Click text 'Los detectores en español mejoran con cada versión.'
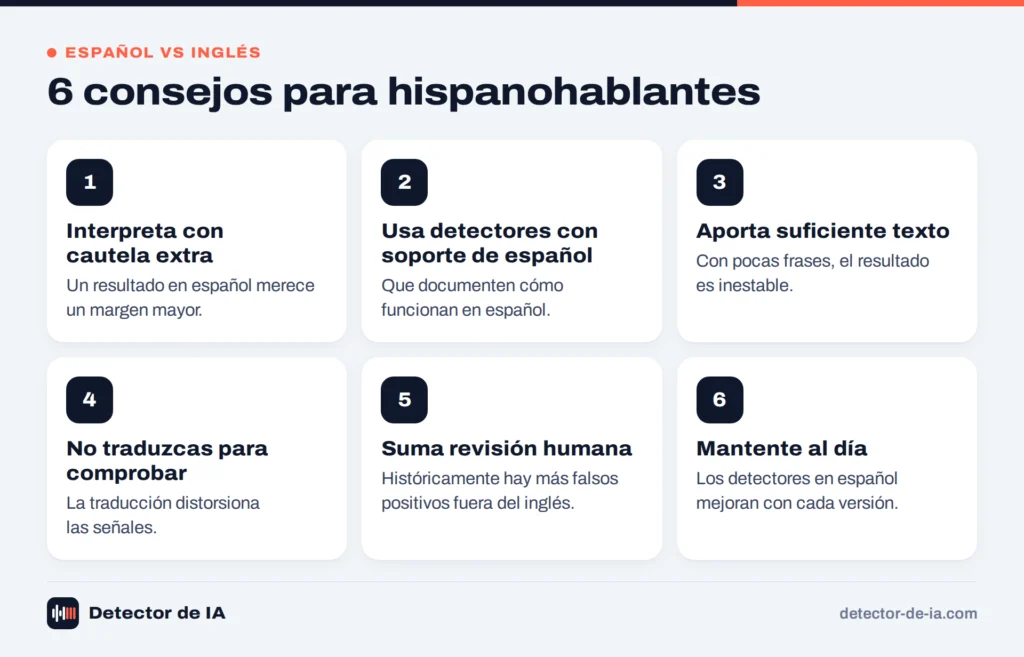The image size is (1024, 657). point(797,490)
